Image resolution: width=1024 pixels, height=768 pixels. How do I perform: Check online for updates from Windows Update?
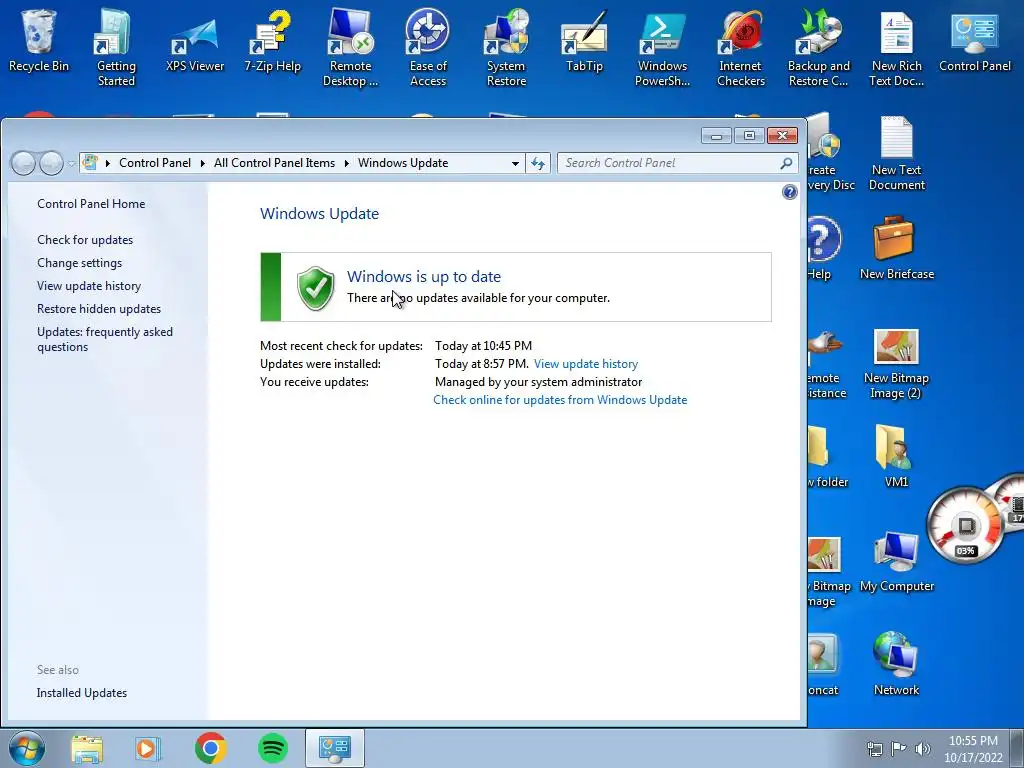pyautogui.click(x=560, y=400)
